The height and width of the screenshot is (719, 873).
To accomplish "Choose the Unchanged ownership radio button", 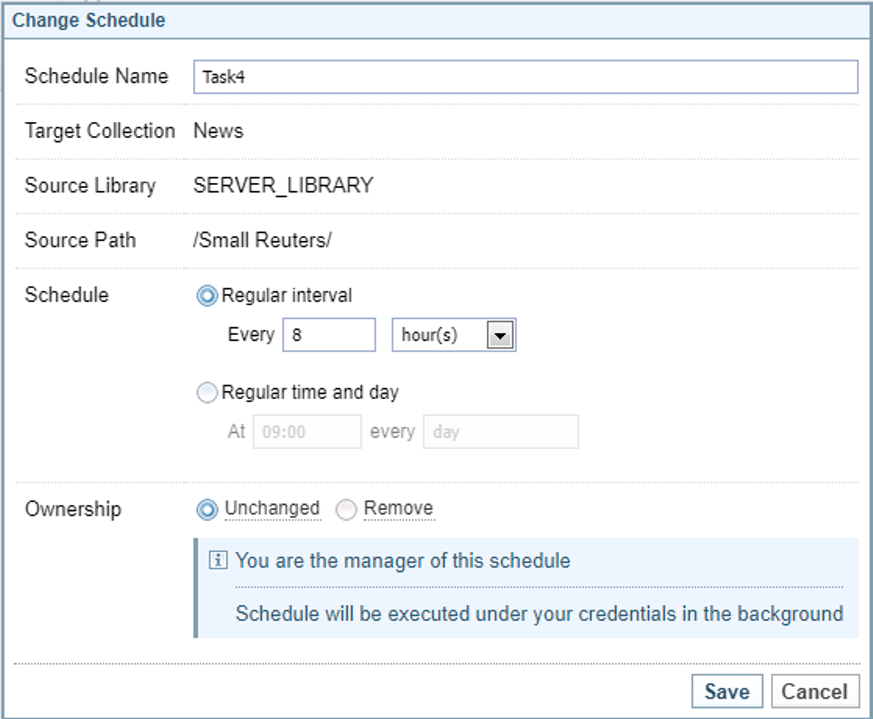I will tap(207, 509).
